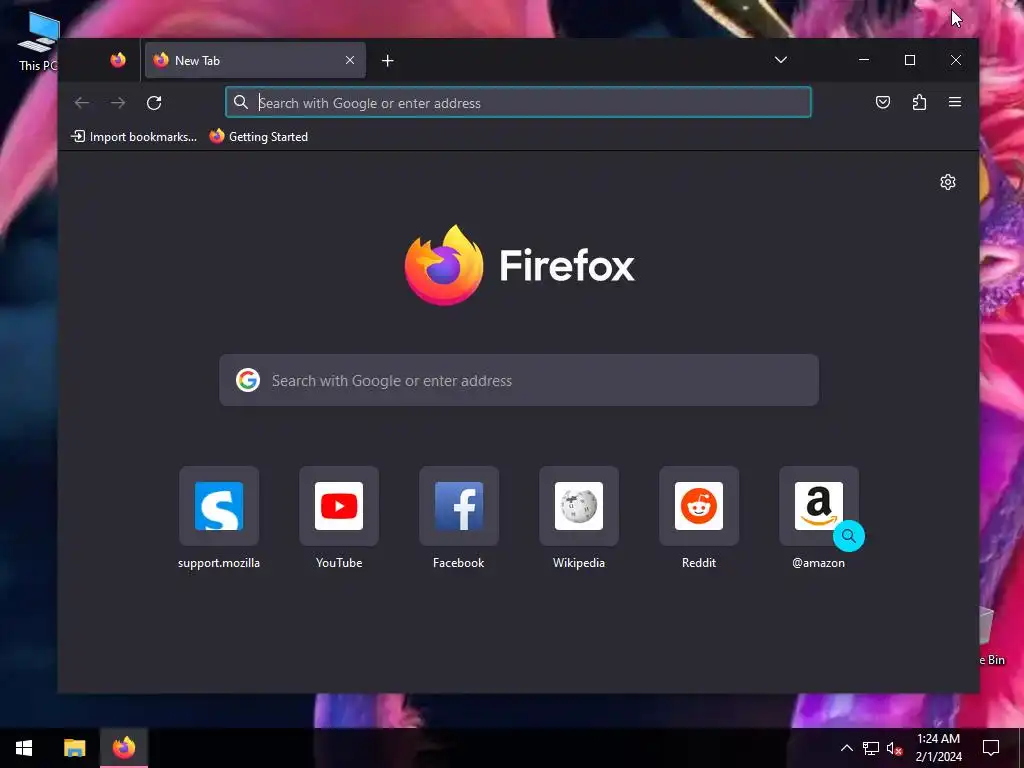Close the New Tab tab
Image resolution: width=1024 pixels, height=768 pixels.
pos(350,60)
